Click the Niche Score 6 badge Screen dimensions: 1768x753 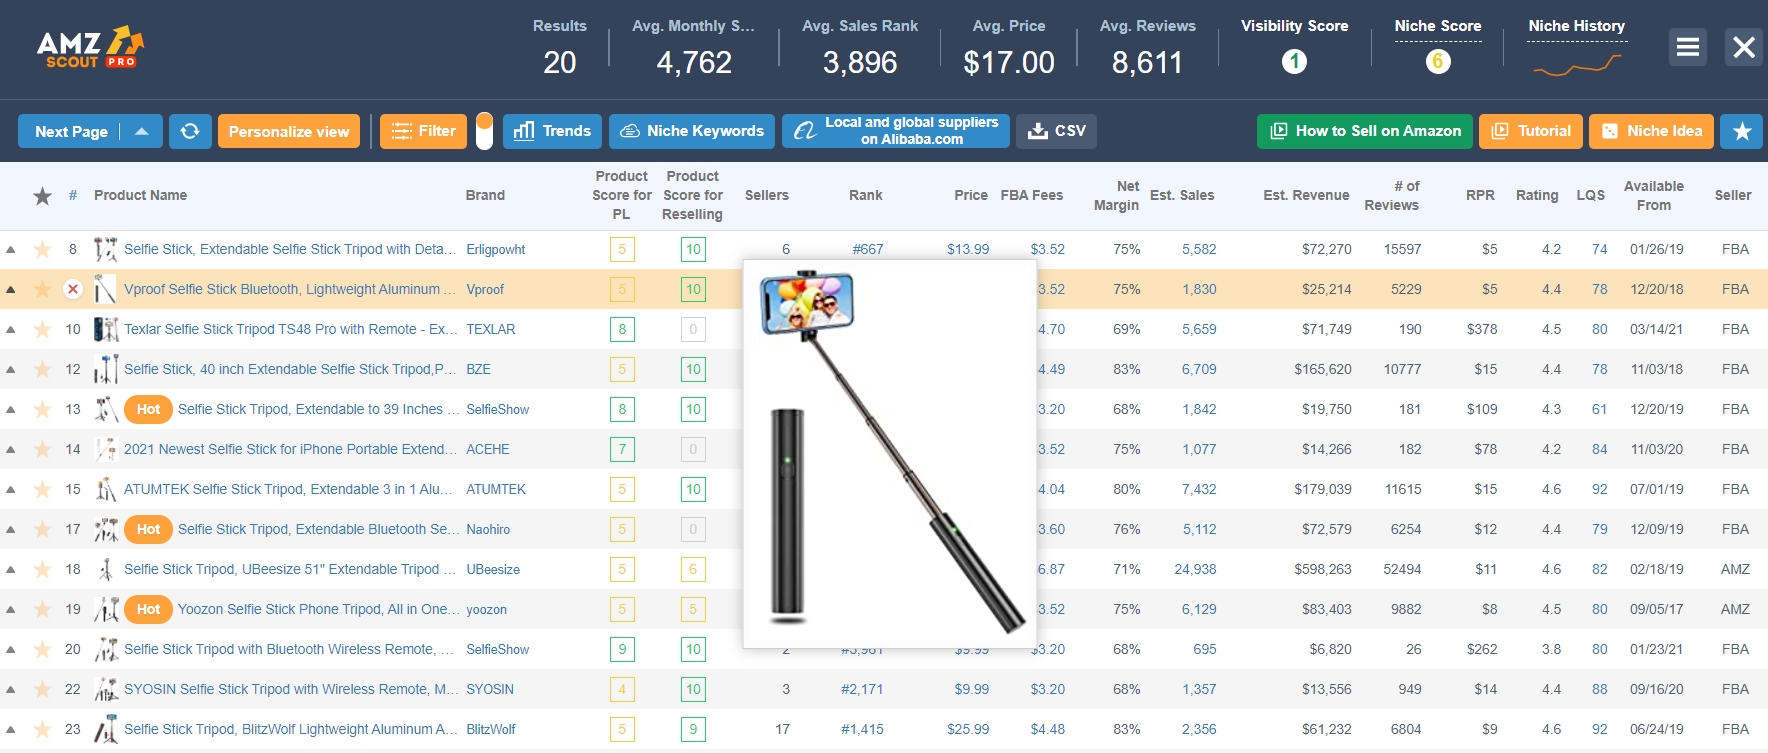[x=1438, y=62]
